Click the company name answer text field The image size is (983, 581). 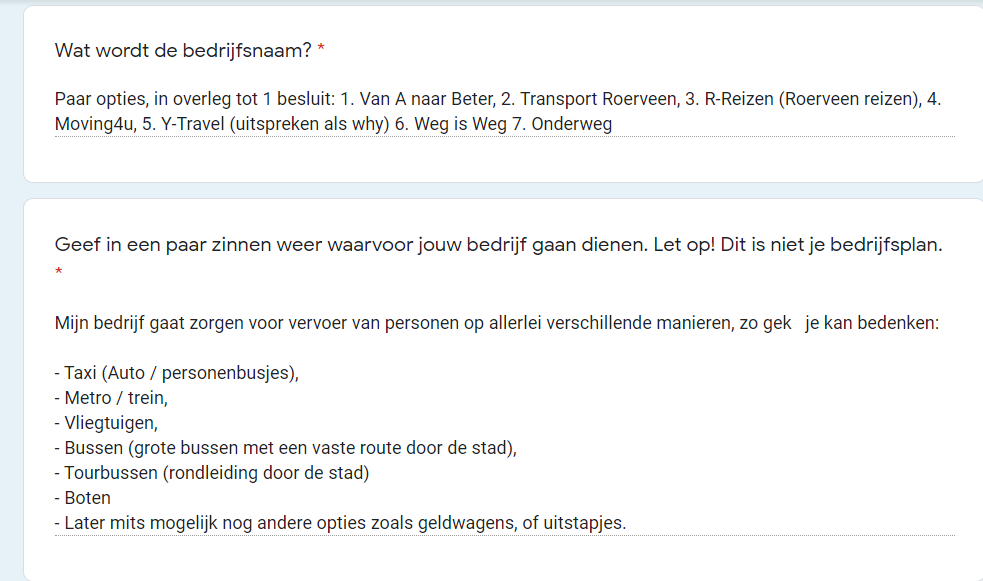[x=500, y=112]
